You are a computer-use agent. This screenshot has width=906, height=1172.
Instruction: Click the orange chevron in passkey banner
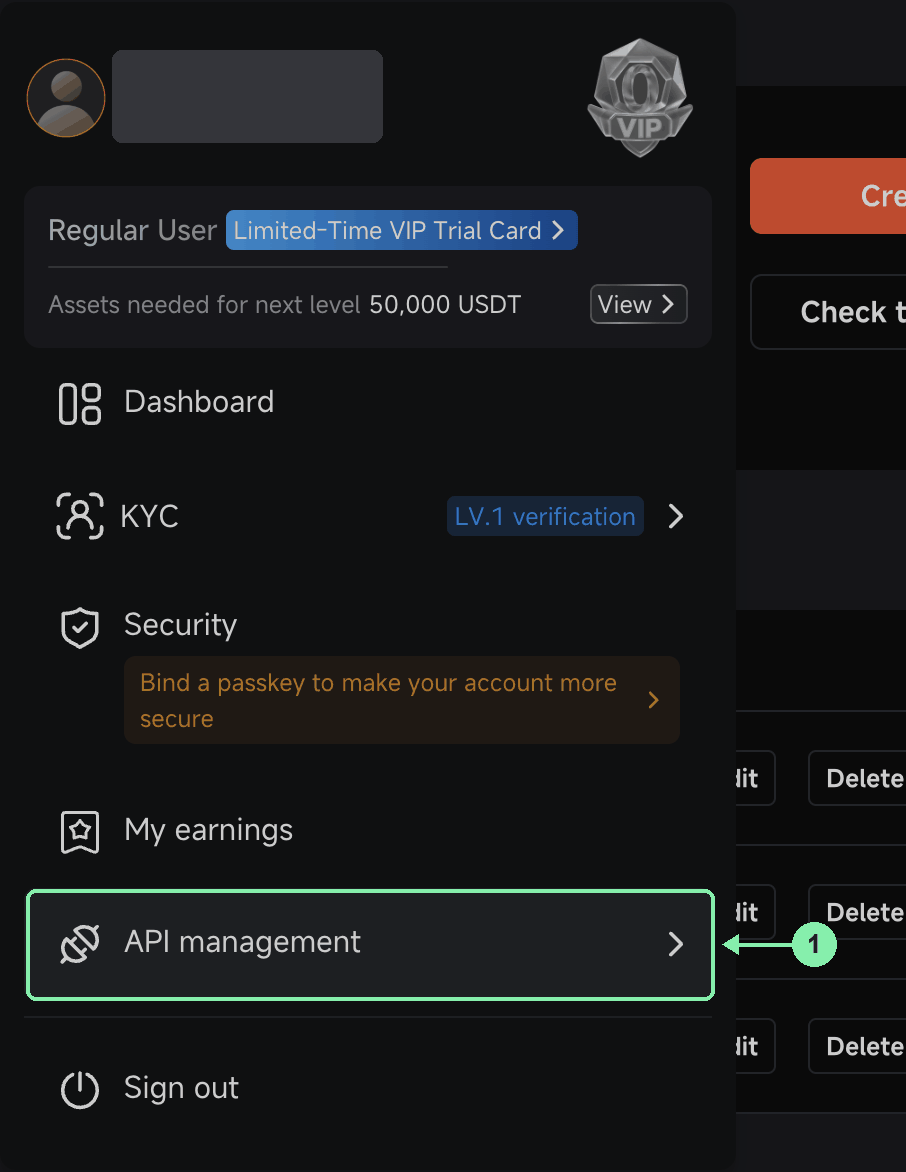click(x=653, y=700)
